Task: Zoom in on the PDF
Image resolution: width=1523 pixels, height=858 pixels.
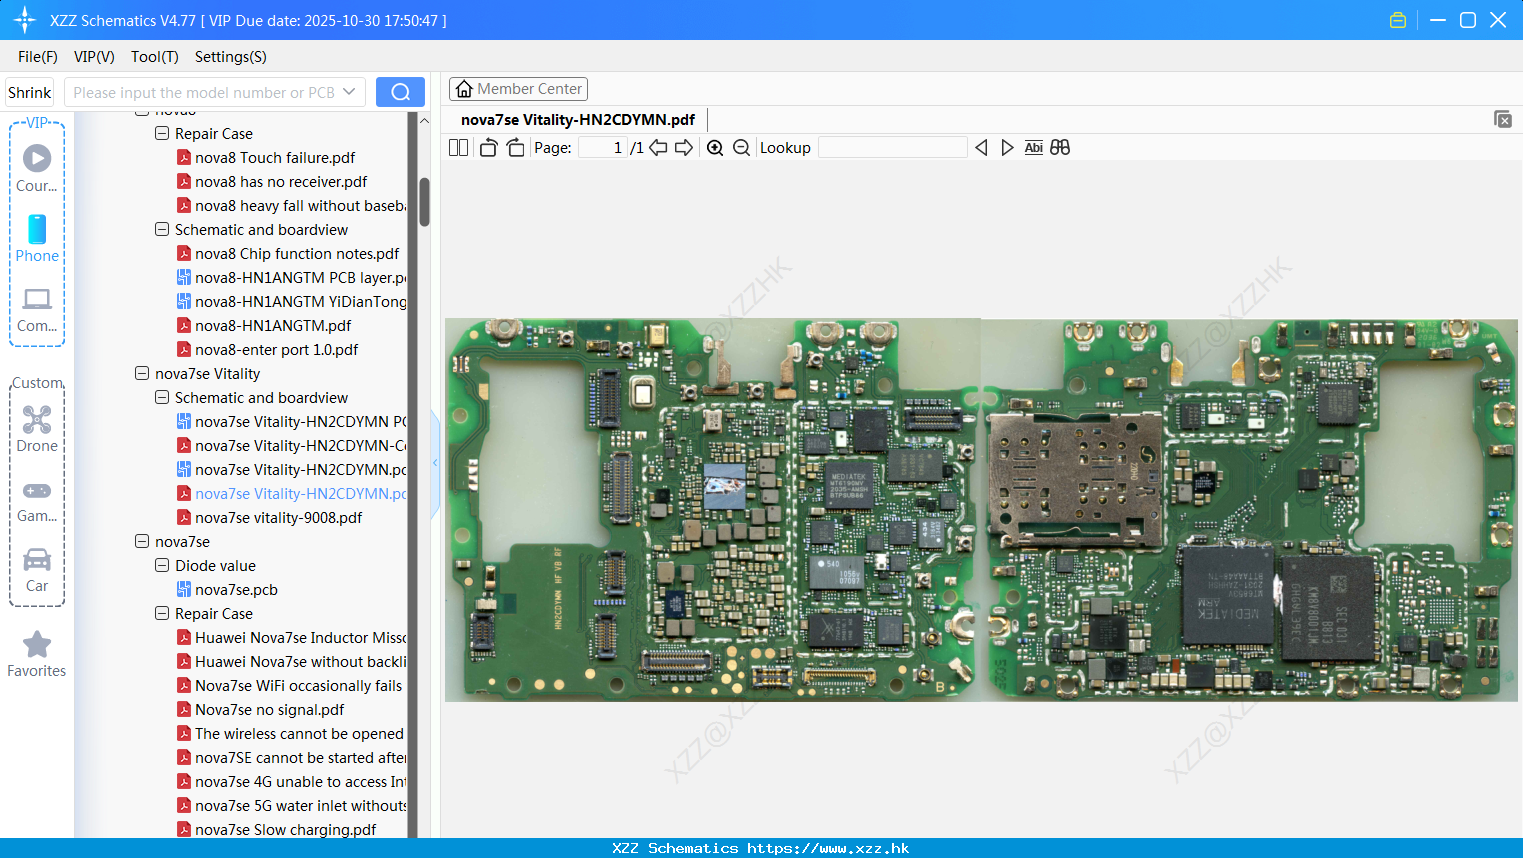Action: [715, 147]
